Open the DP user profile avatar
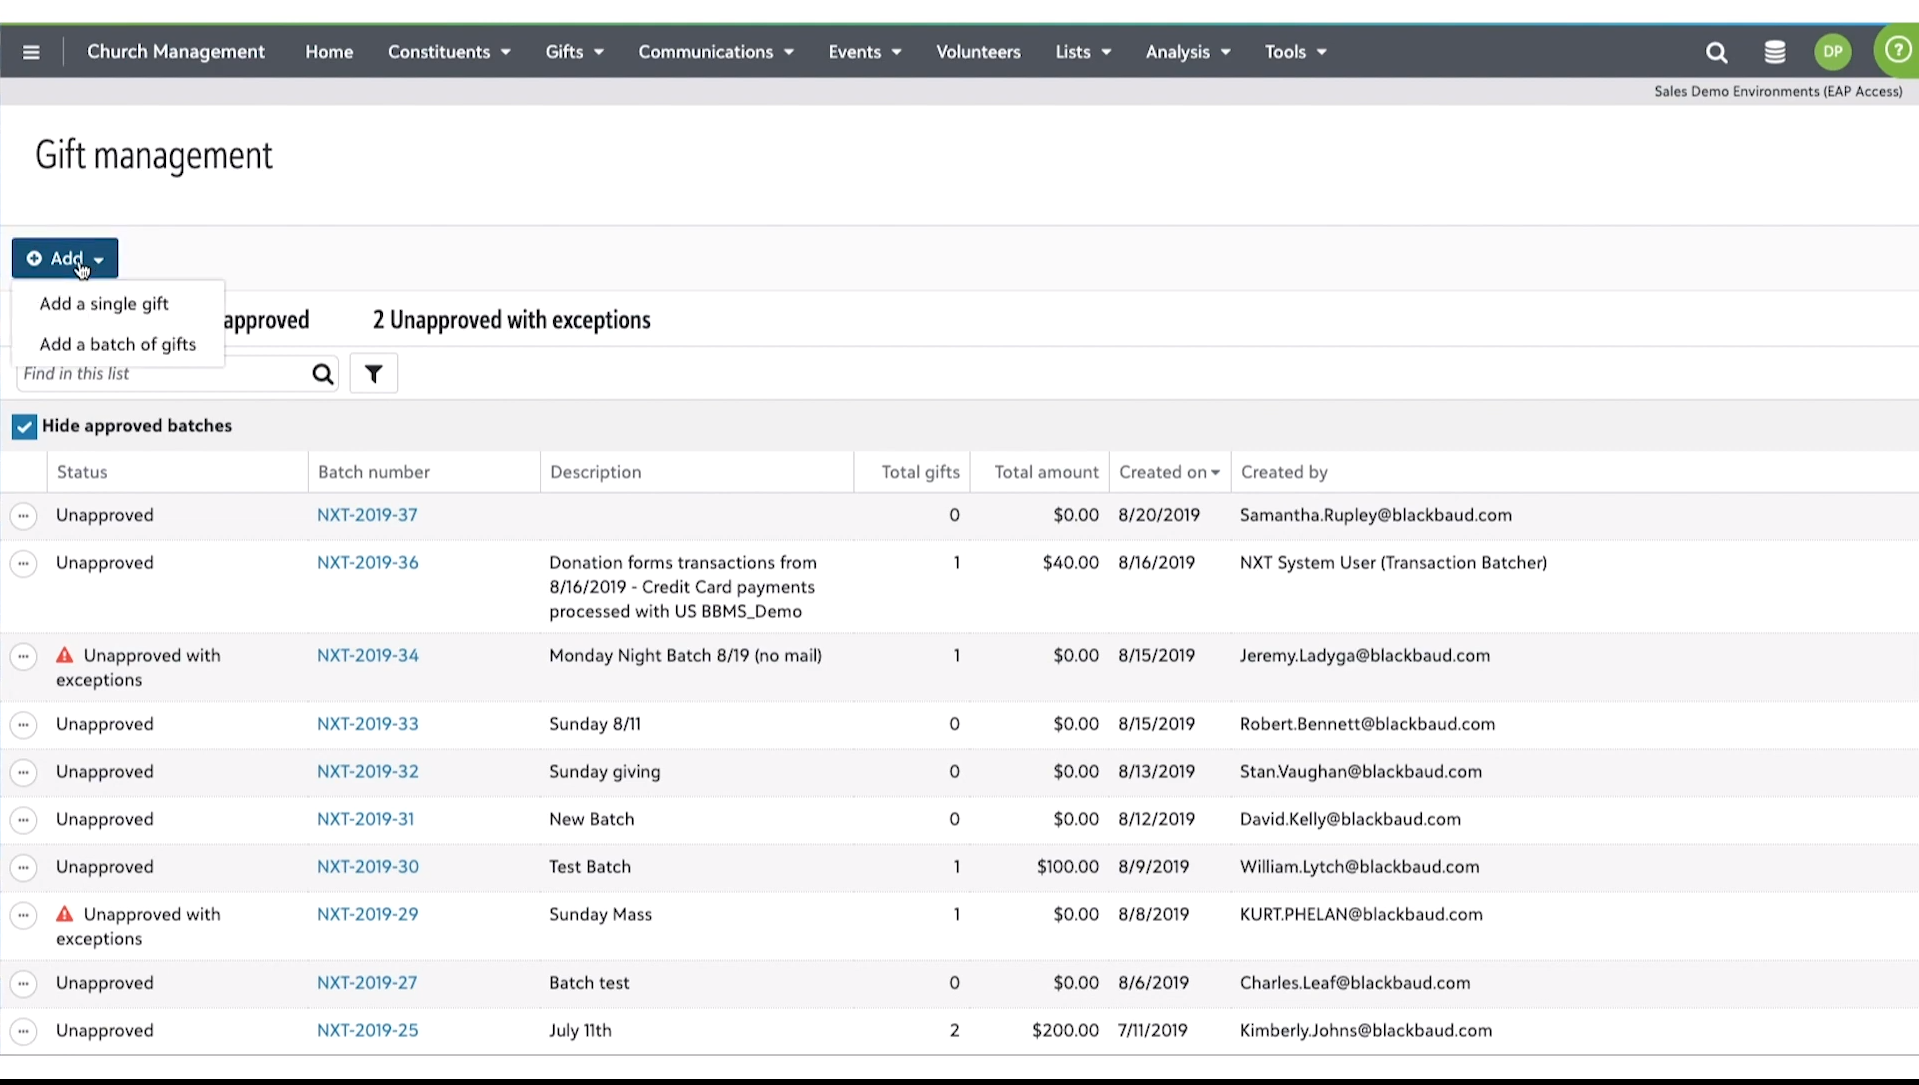The image size is (1919, 1085). coord(1832,52)
